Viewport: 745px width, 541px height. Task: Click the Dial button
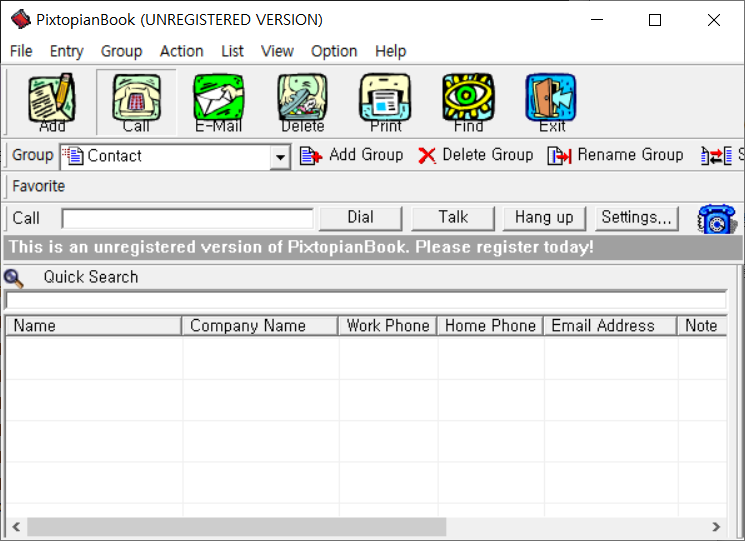pos(361,218)
